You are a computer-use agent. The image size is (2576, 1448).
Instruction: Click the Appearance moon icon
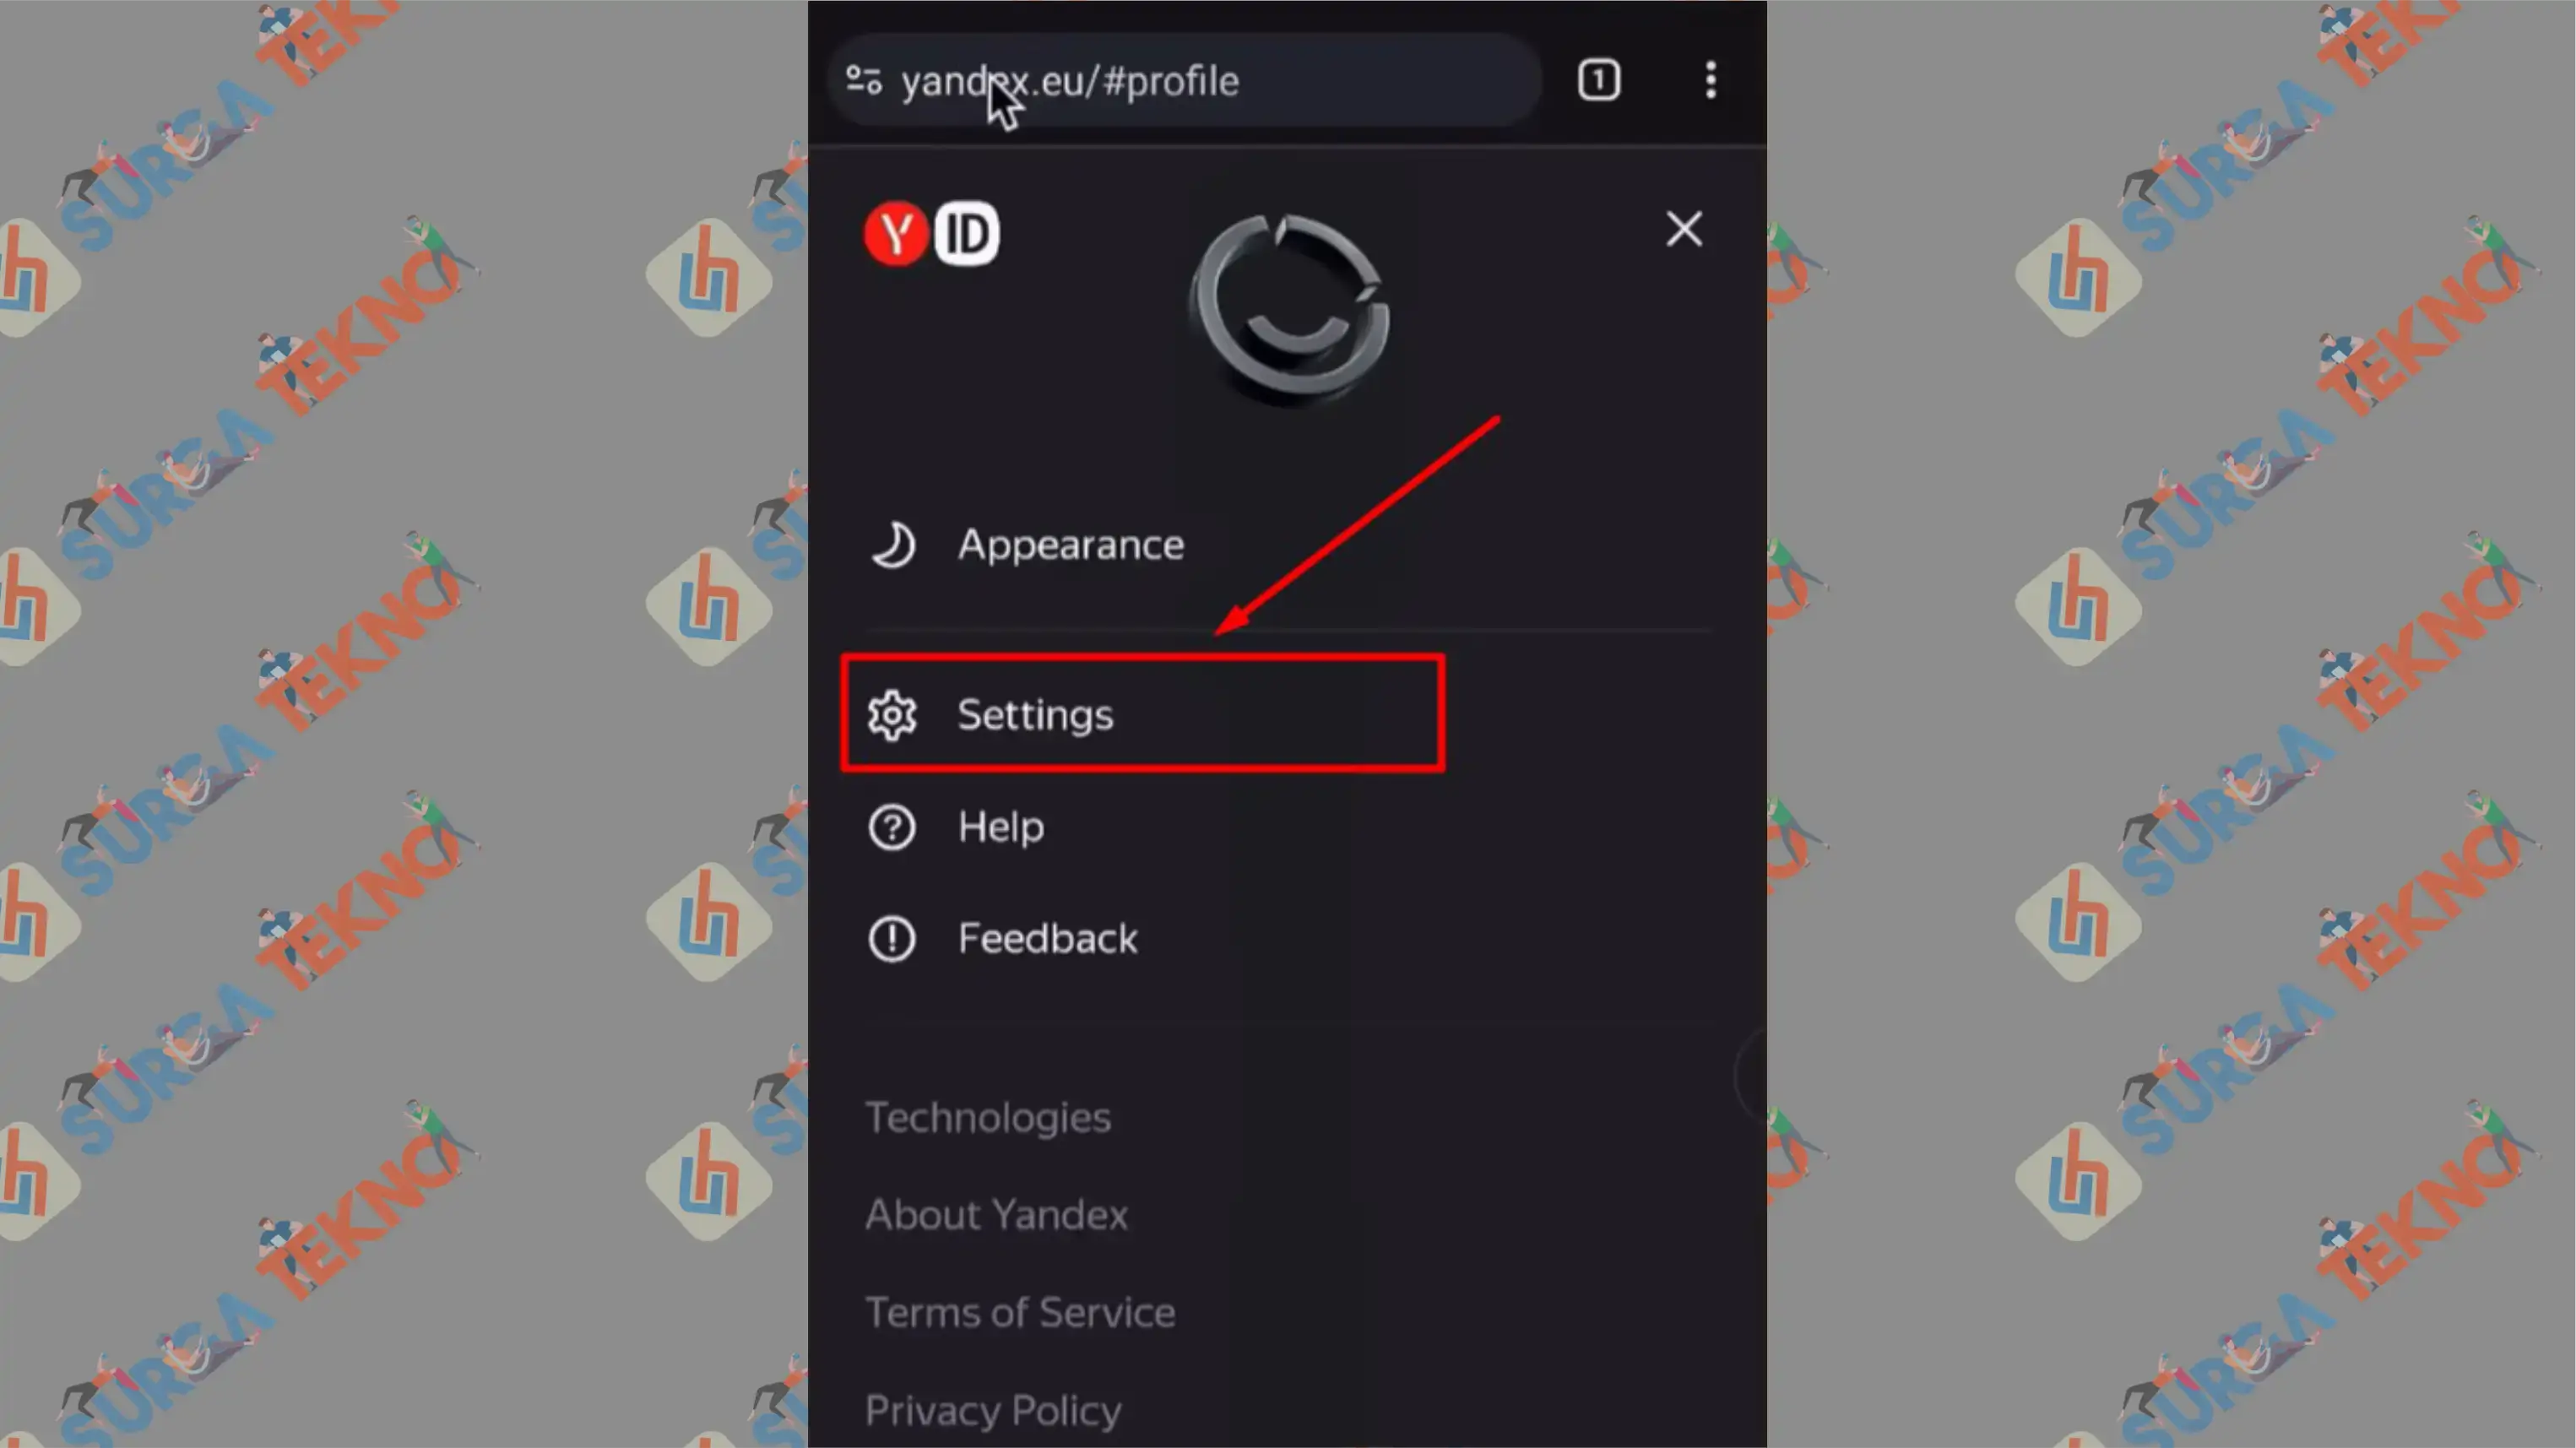(x=892, y=544)
